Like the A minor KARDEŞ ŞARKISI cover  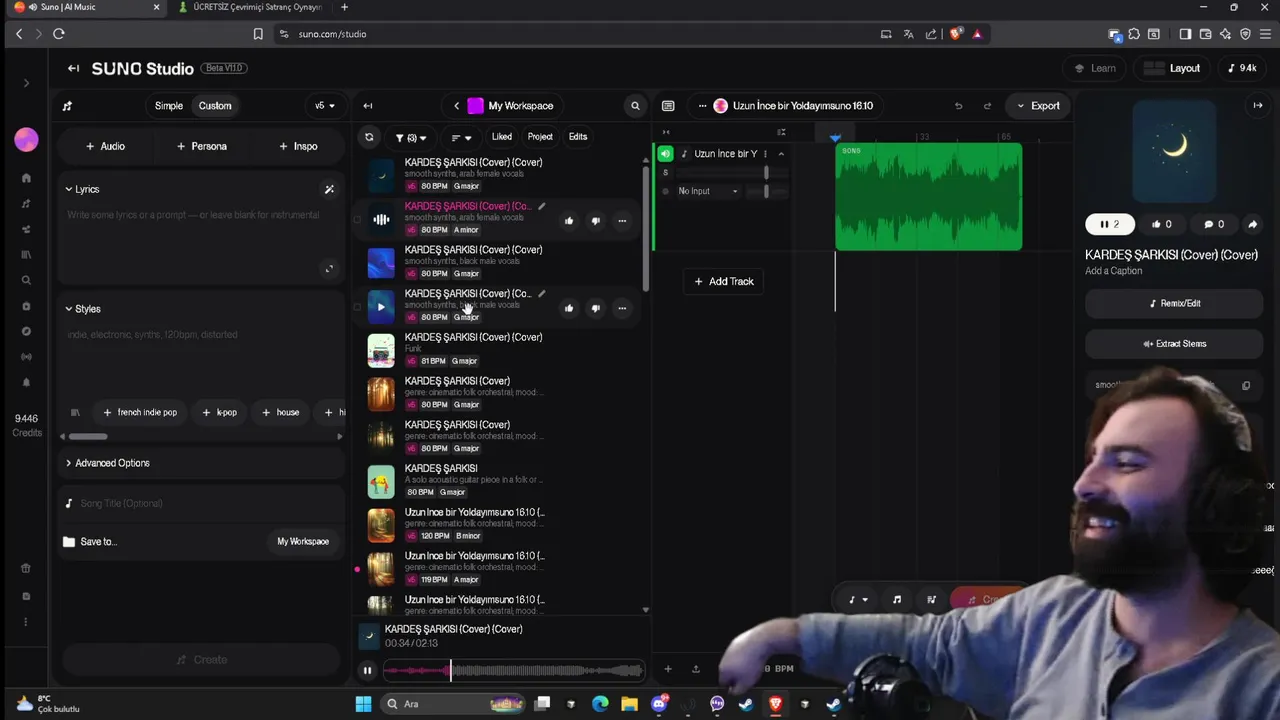point(569,220)
